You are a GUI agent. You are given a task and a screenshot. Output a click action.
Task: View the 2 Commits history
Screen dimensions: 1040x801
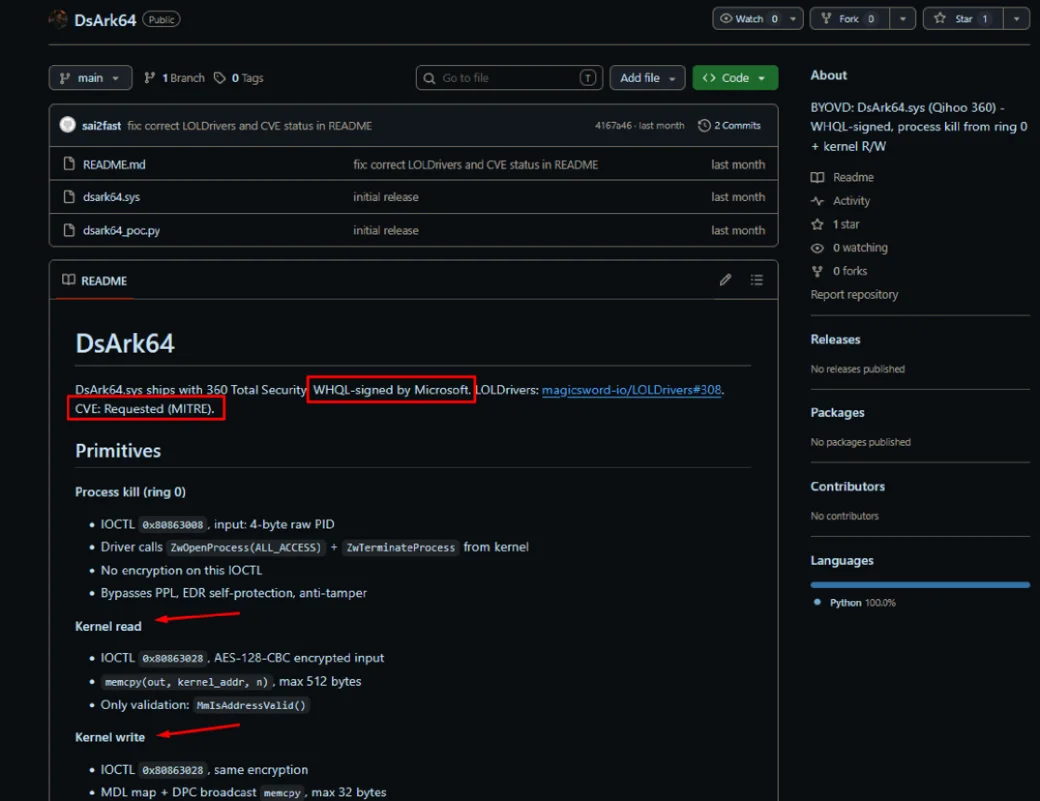730,125
